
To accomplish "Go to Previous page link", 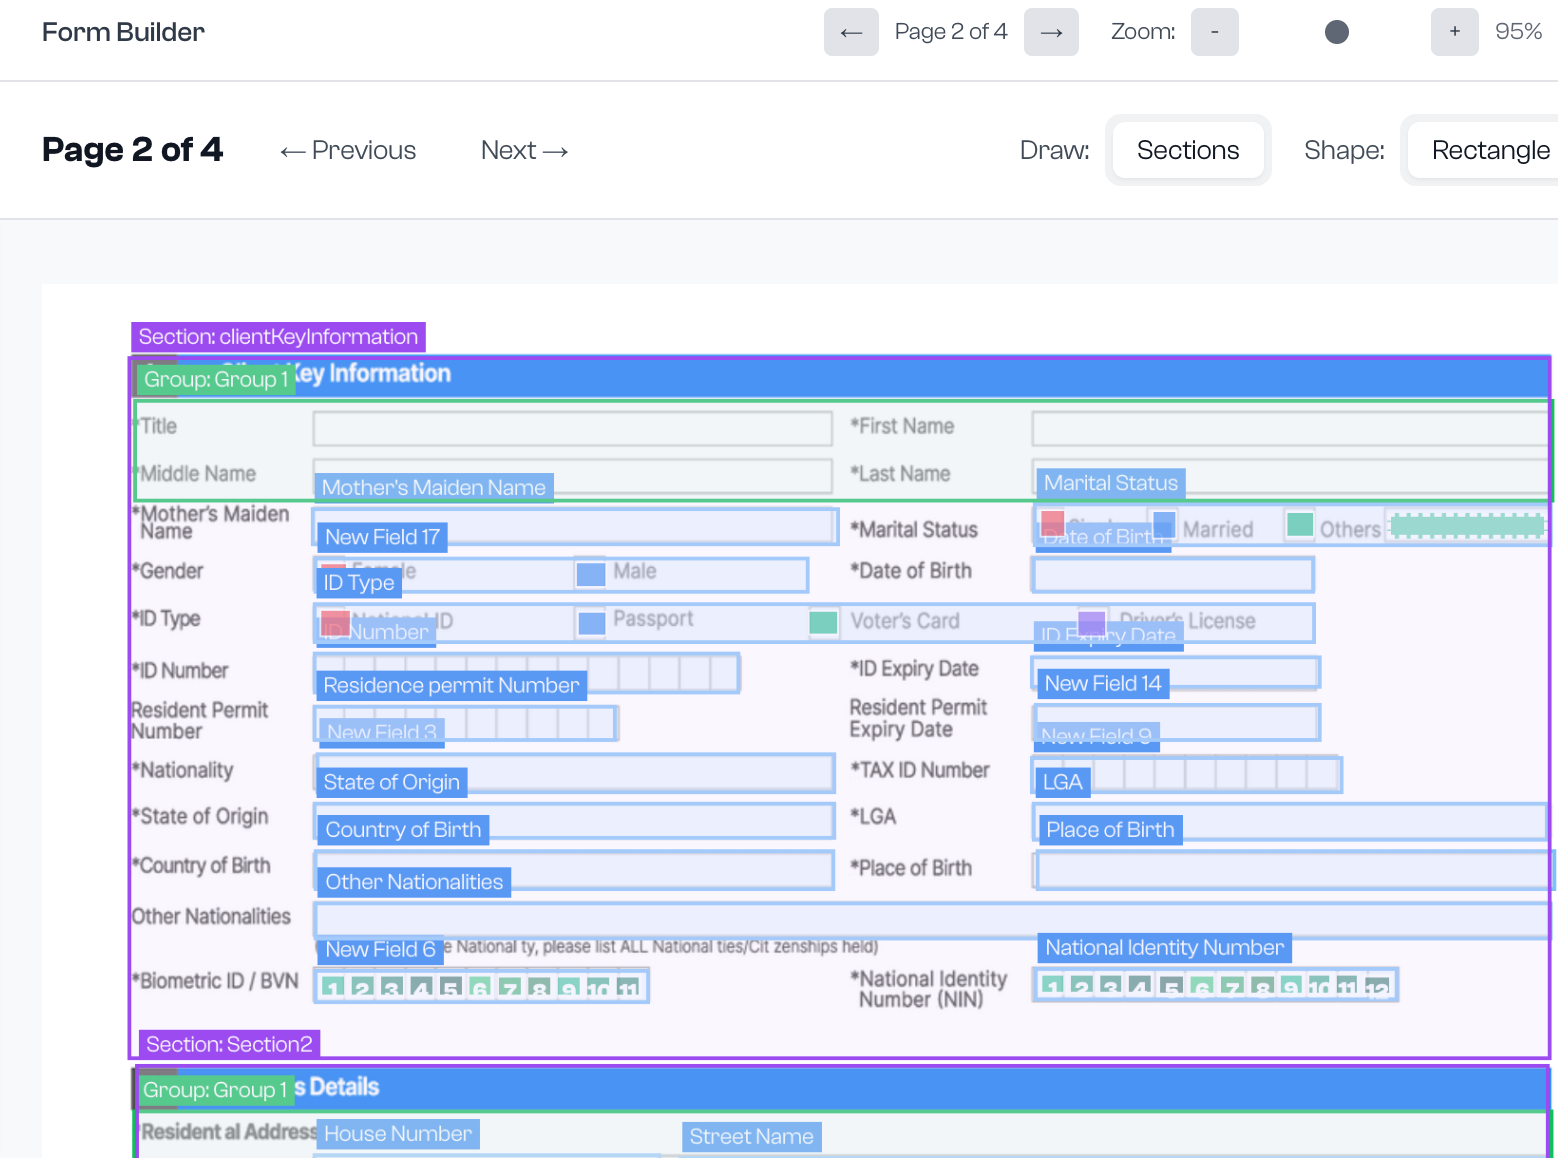I will click(348, 150).
